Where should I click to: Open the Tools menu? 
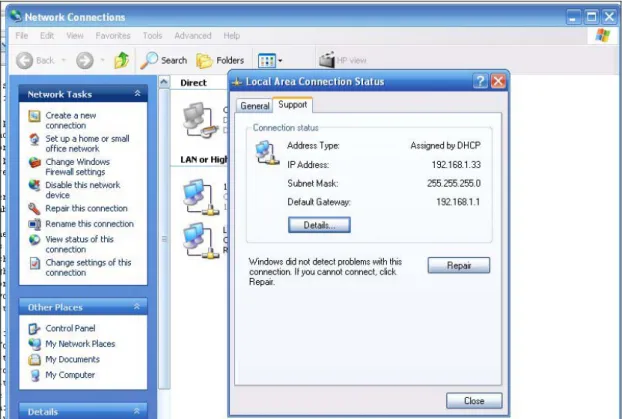(x=153, y=36)
